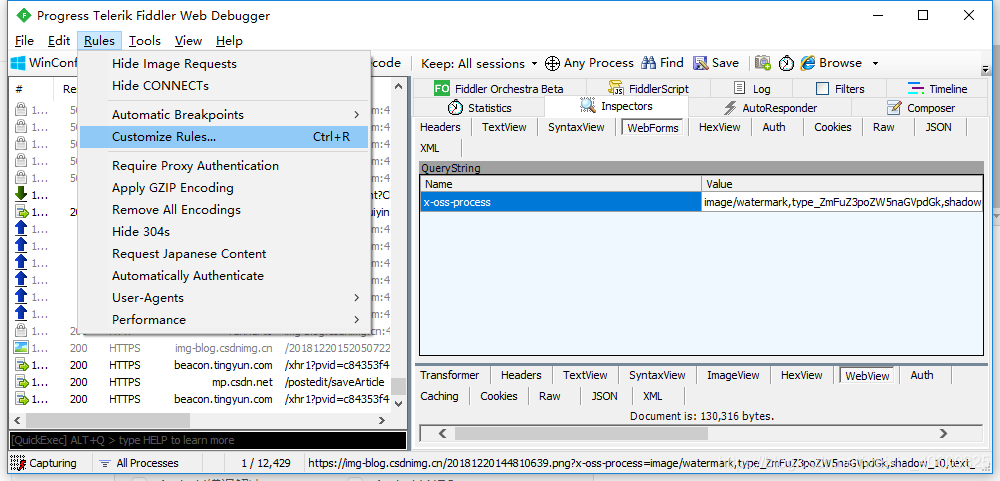Open the AutoResponder tab
The width and height of the screenshot is (1000, 481).
pyautogui.click(x=770, y=108)
